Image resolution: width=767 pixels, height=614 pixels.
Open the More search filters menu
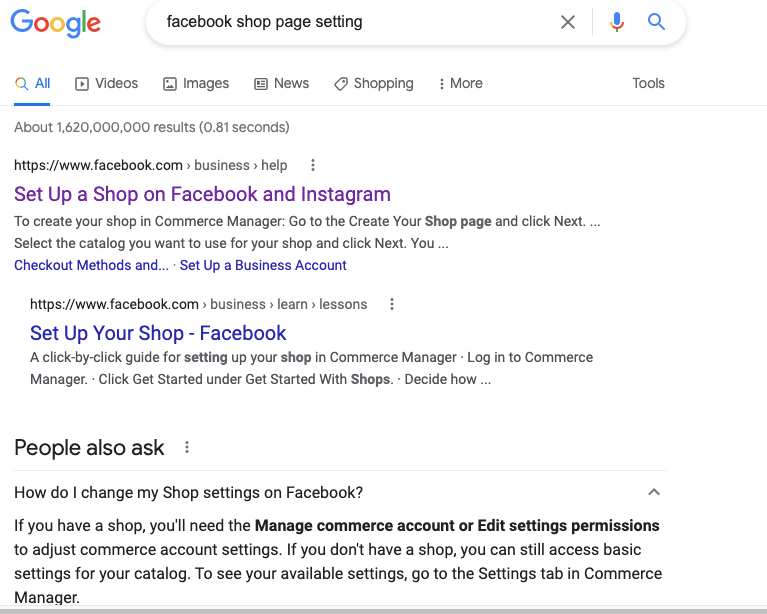461,84
